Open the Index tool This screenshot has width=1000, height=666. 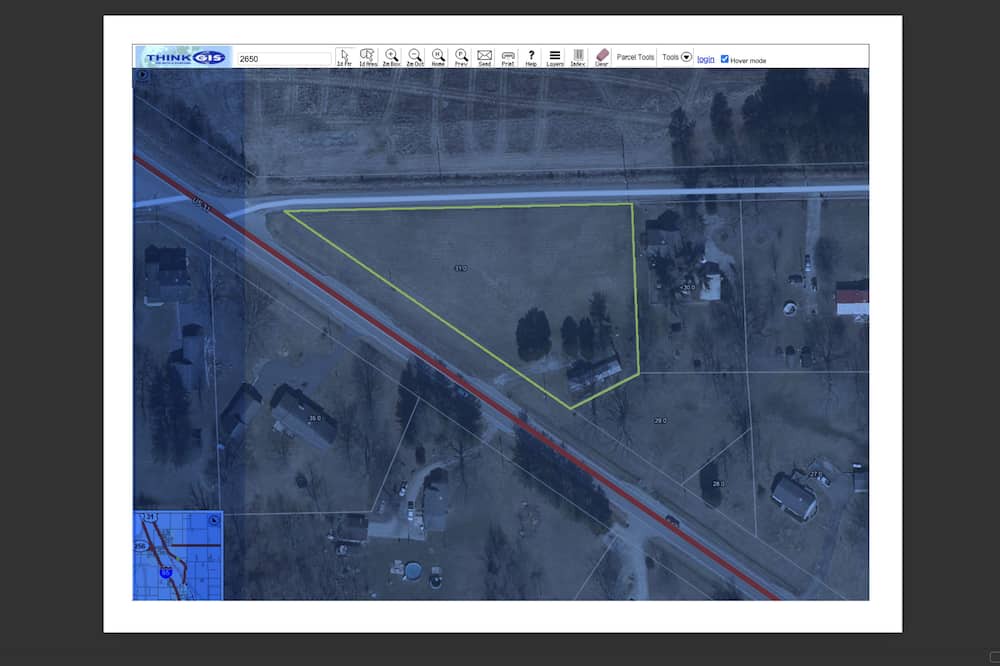pos(578,56)
